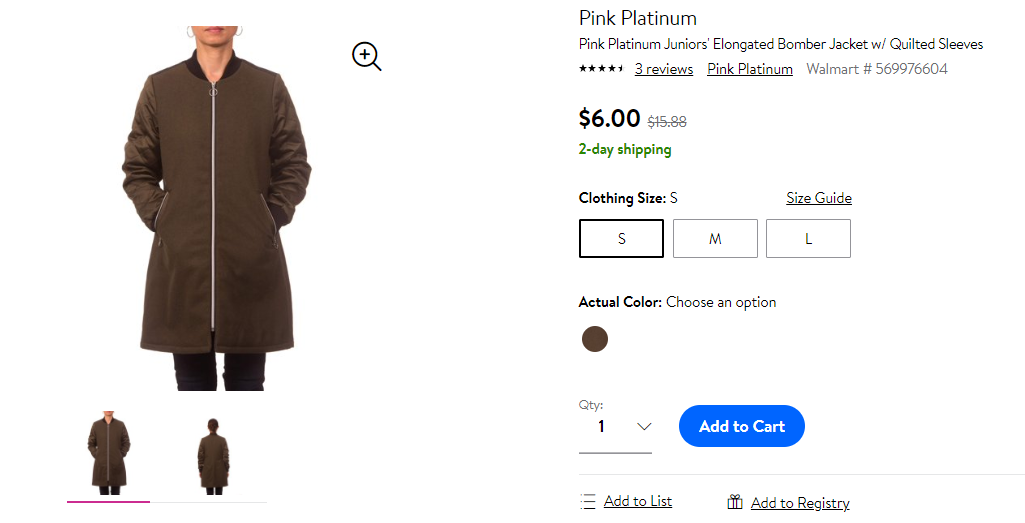This screenshot has width=1025, height=523.
Task: Select size M option
Action: point(715,239)
